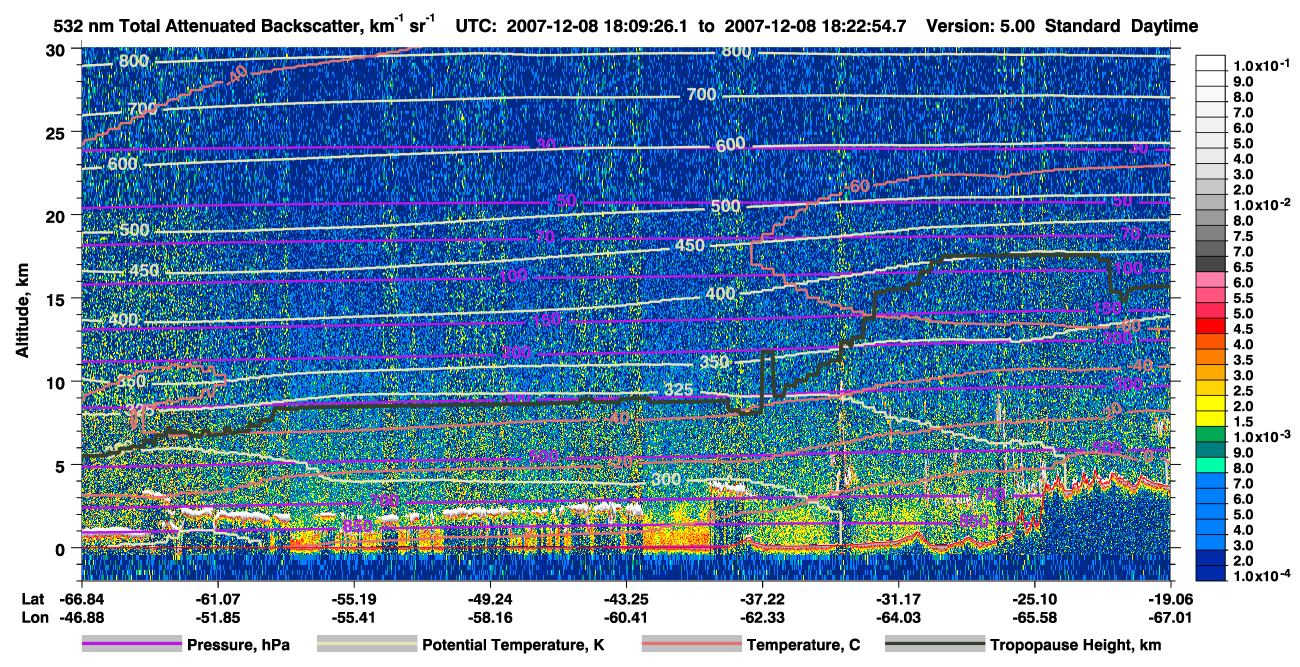The width and height of the screenshot is (1300, 667).
Task: Click latitude value -25.10
Action: [1035, 598]
